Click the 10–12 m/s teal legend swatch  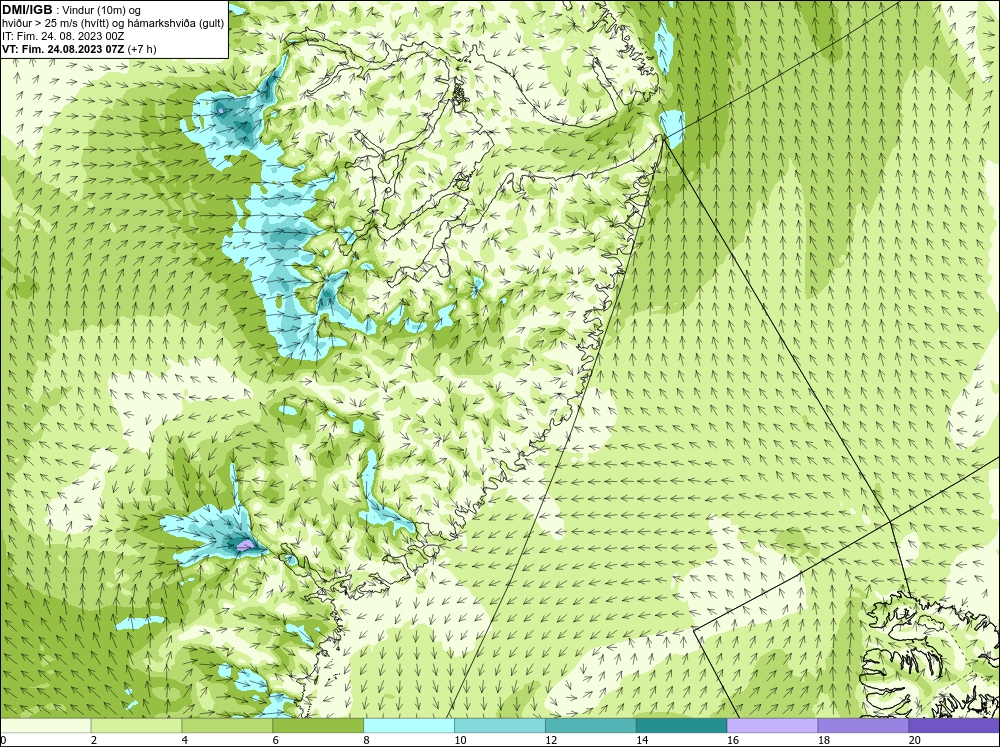click(499, 725)
